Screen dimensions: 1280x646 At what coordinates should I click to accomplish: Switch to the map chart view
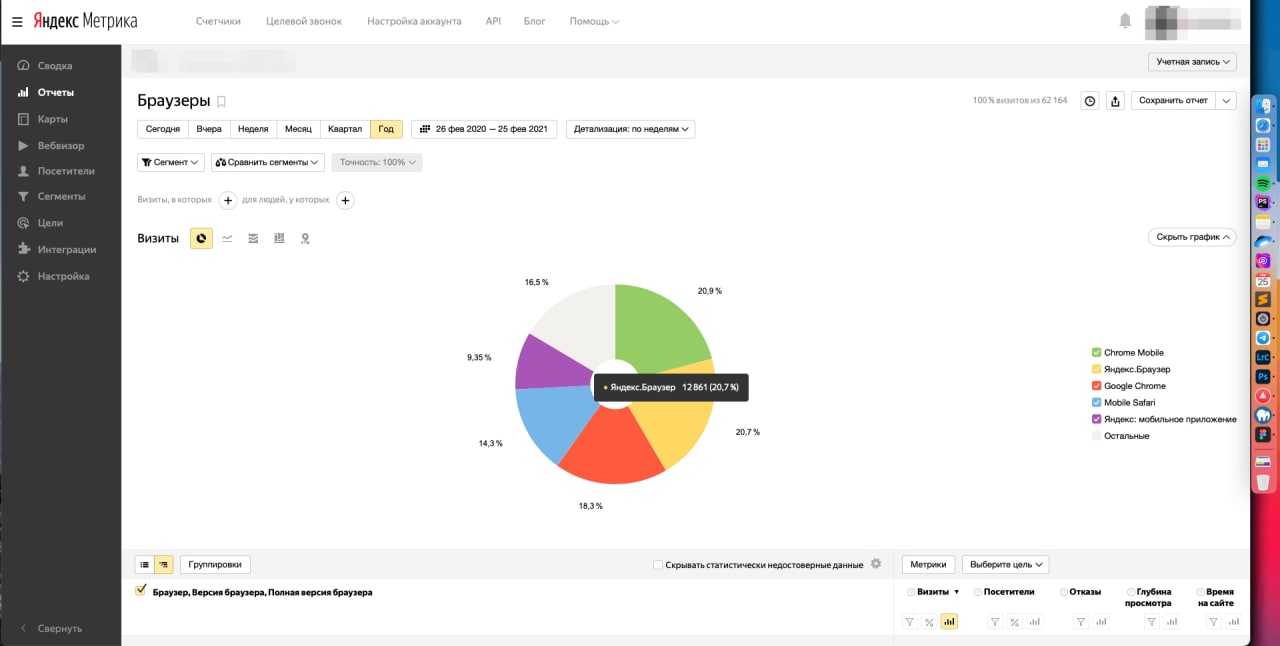[x=305, y=238]
